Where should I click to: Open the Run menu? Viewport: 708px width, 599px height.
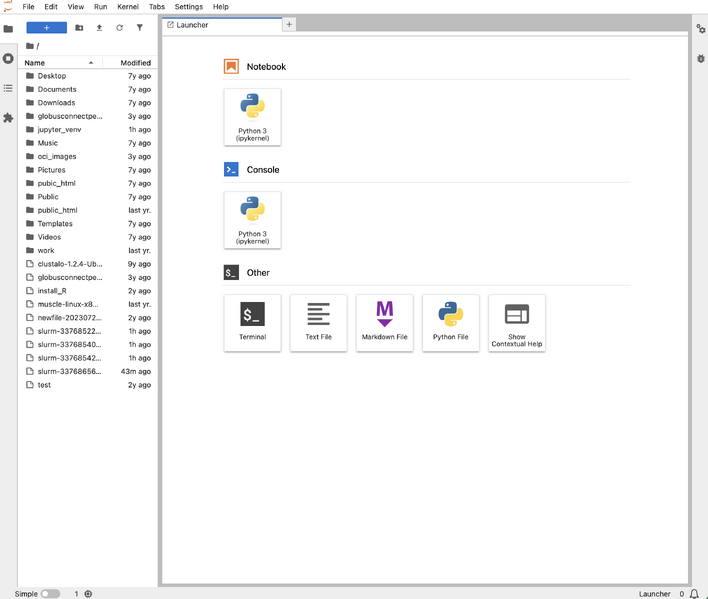pos(100,7)
